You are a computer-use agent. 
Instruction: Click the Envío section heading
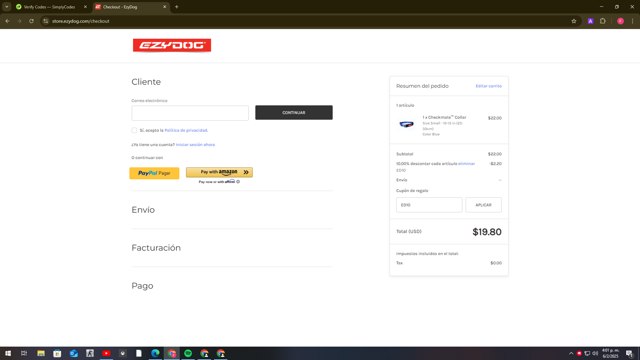tap(143, 210)
